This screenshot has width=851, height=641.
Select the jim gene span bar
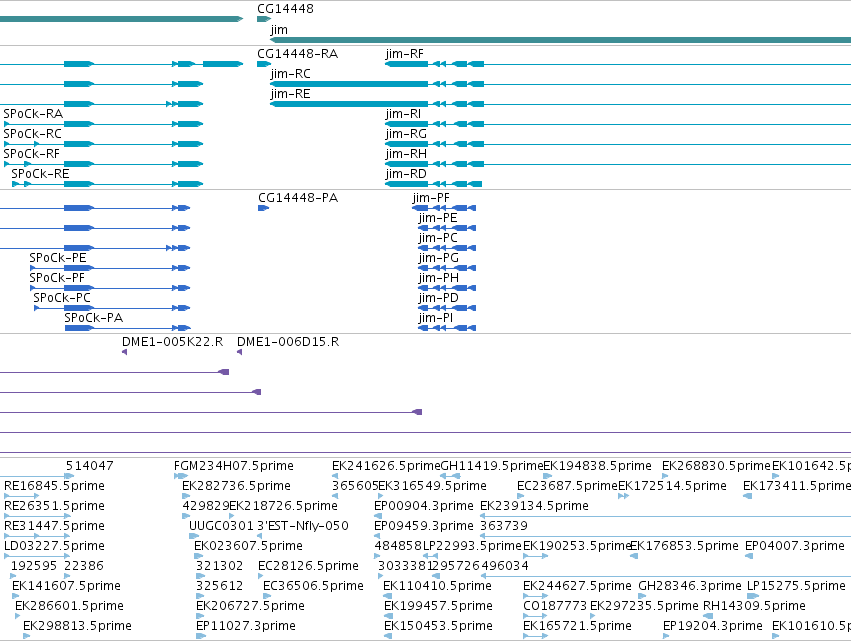tap(560, 40)
